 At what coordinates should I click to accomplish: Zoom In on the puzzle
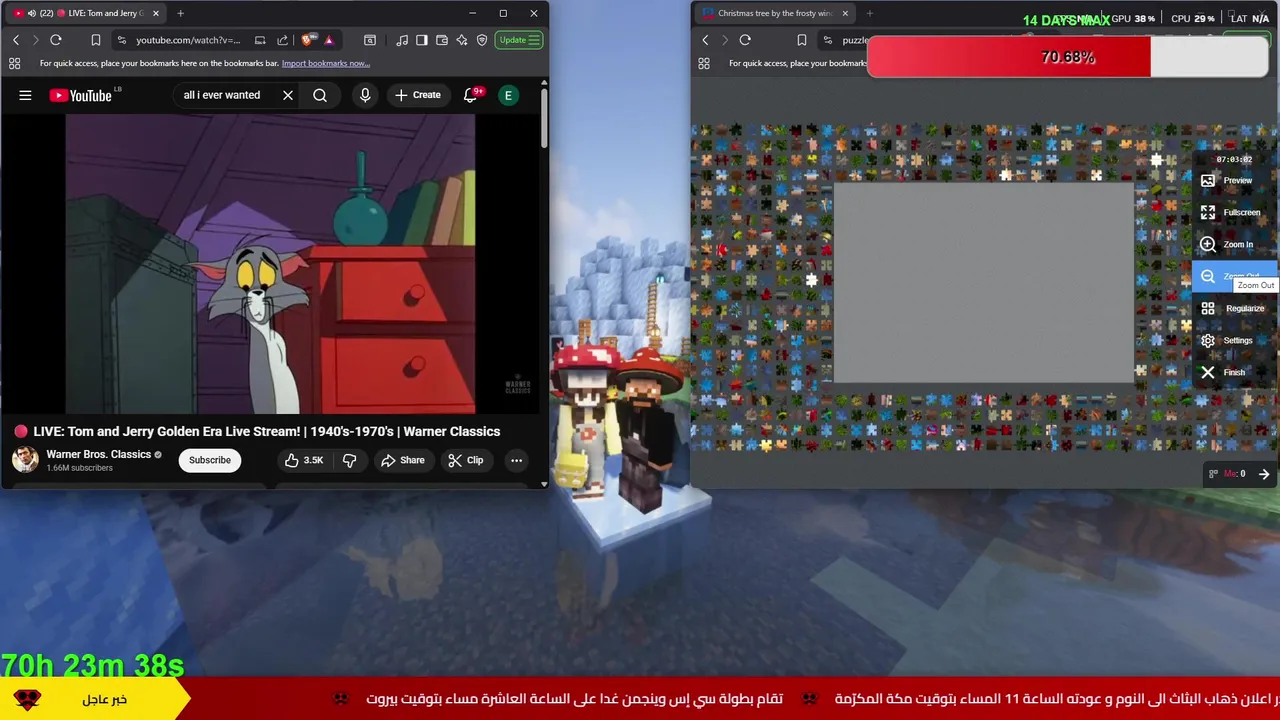pos(1235,244)
